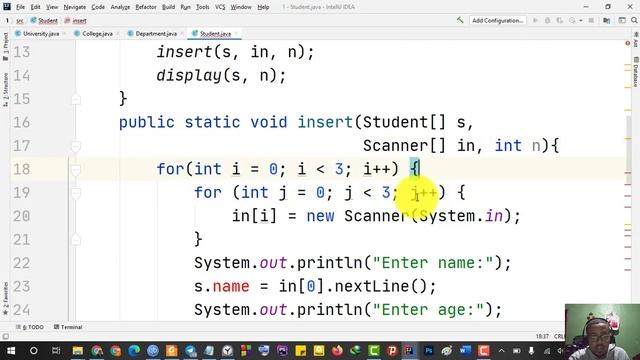Open Project Structure icon in toolbar
The image size is (640, 360).
pyautogui.click(x=607, y=20)
